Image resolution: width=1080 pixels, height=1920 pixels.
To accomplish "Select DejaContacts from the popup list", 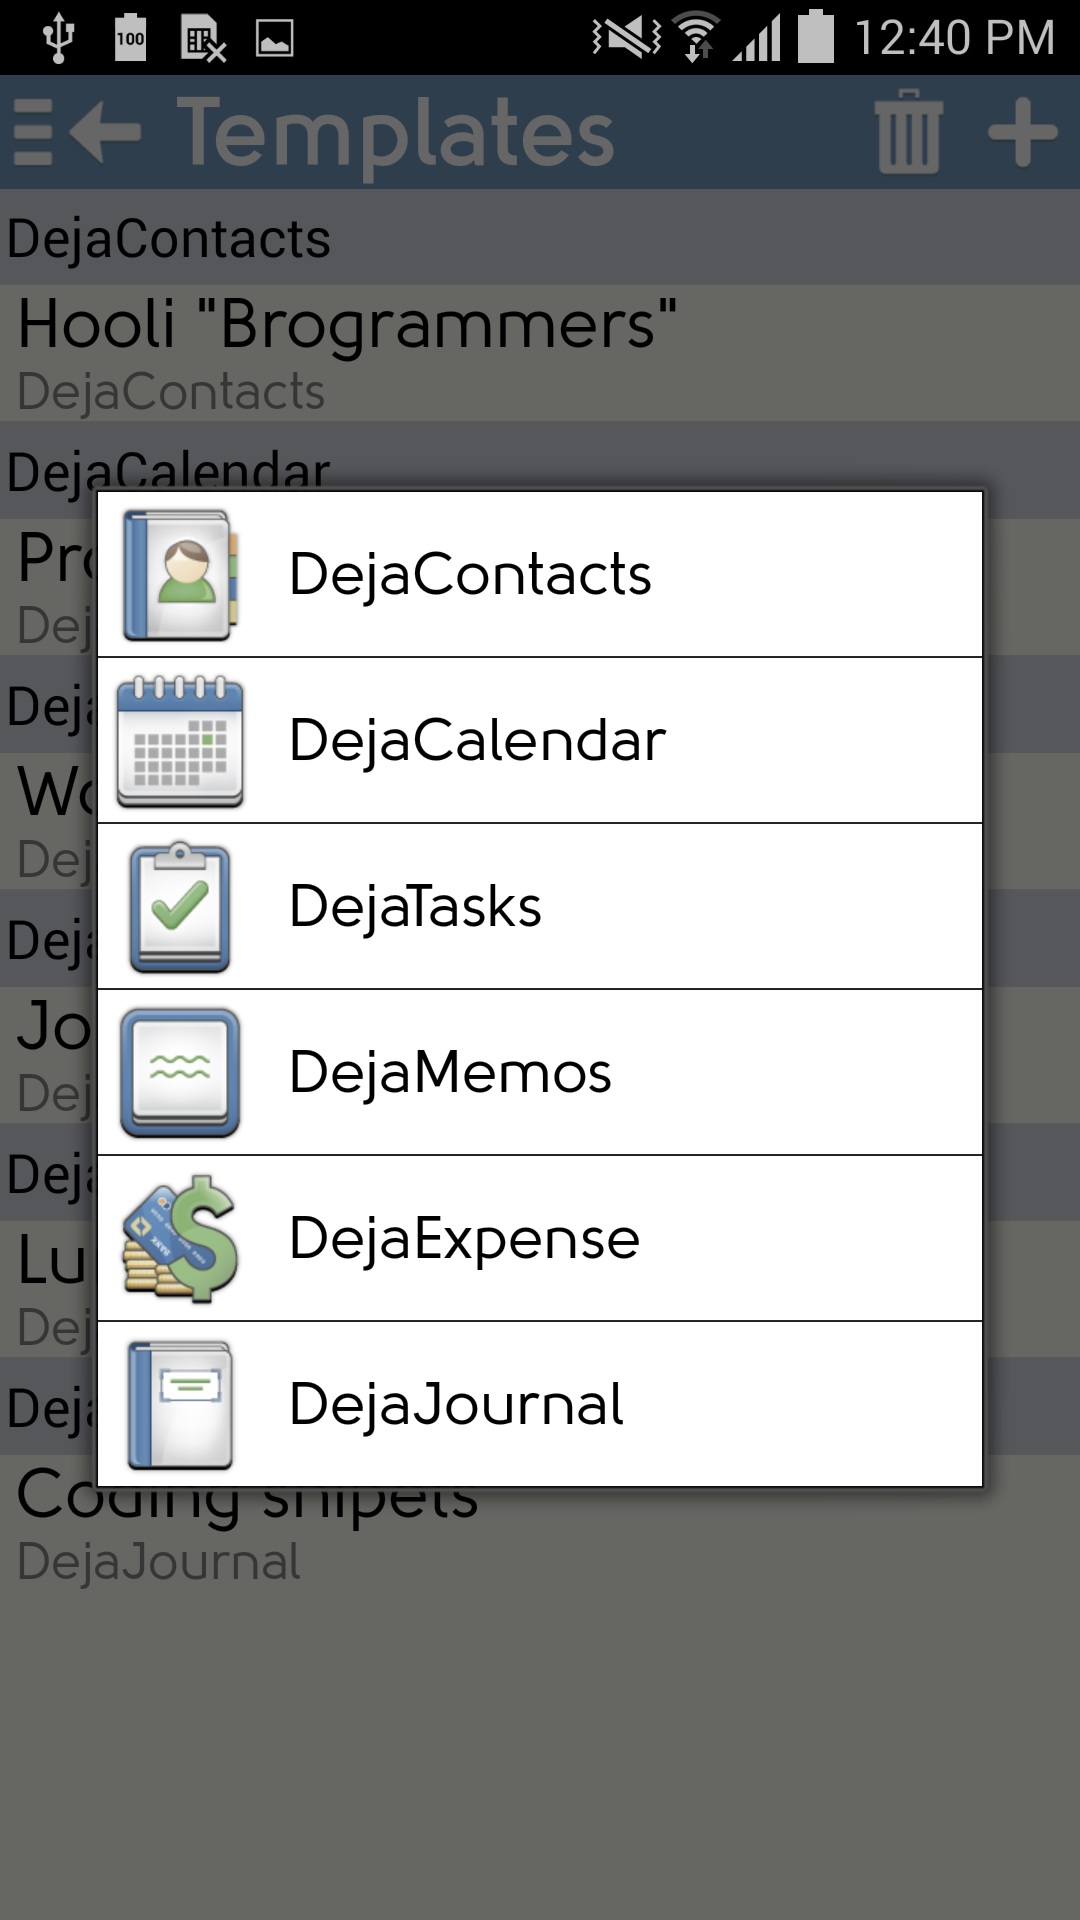I will pyautogui.click(x=540, y=574).
